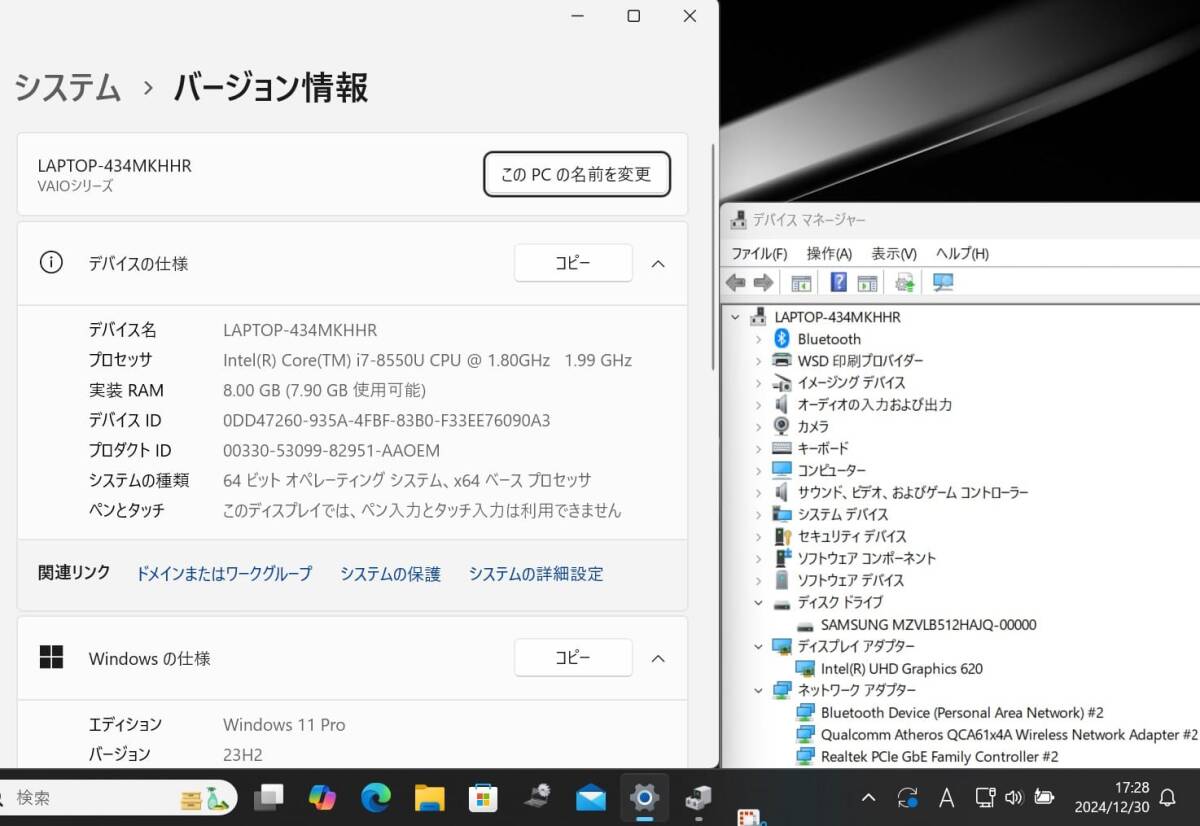Switch to Device Manager on the taskbar
Image resolution: width=1200 pixels, height=826 pixels.
tap(698, 797)
